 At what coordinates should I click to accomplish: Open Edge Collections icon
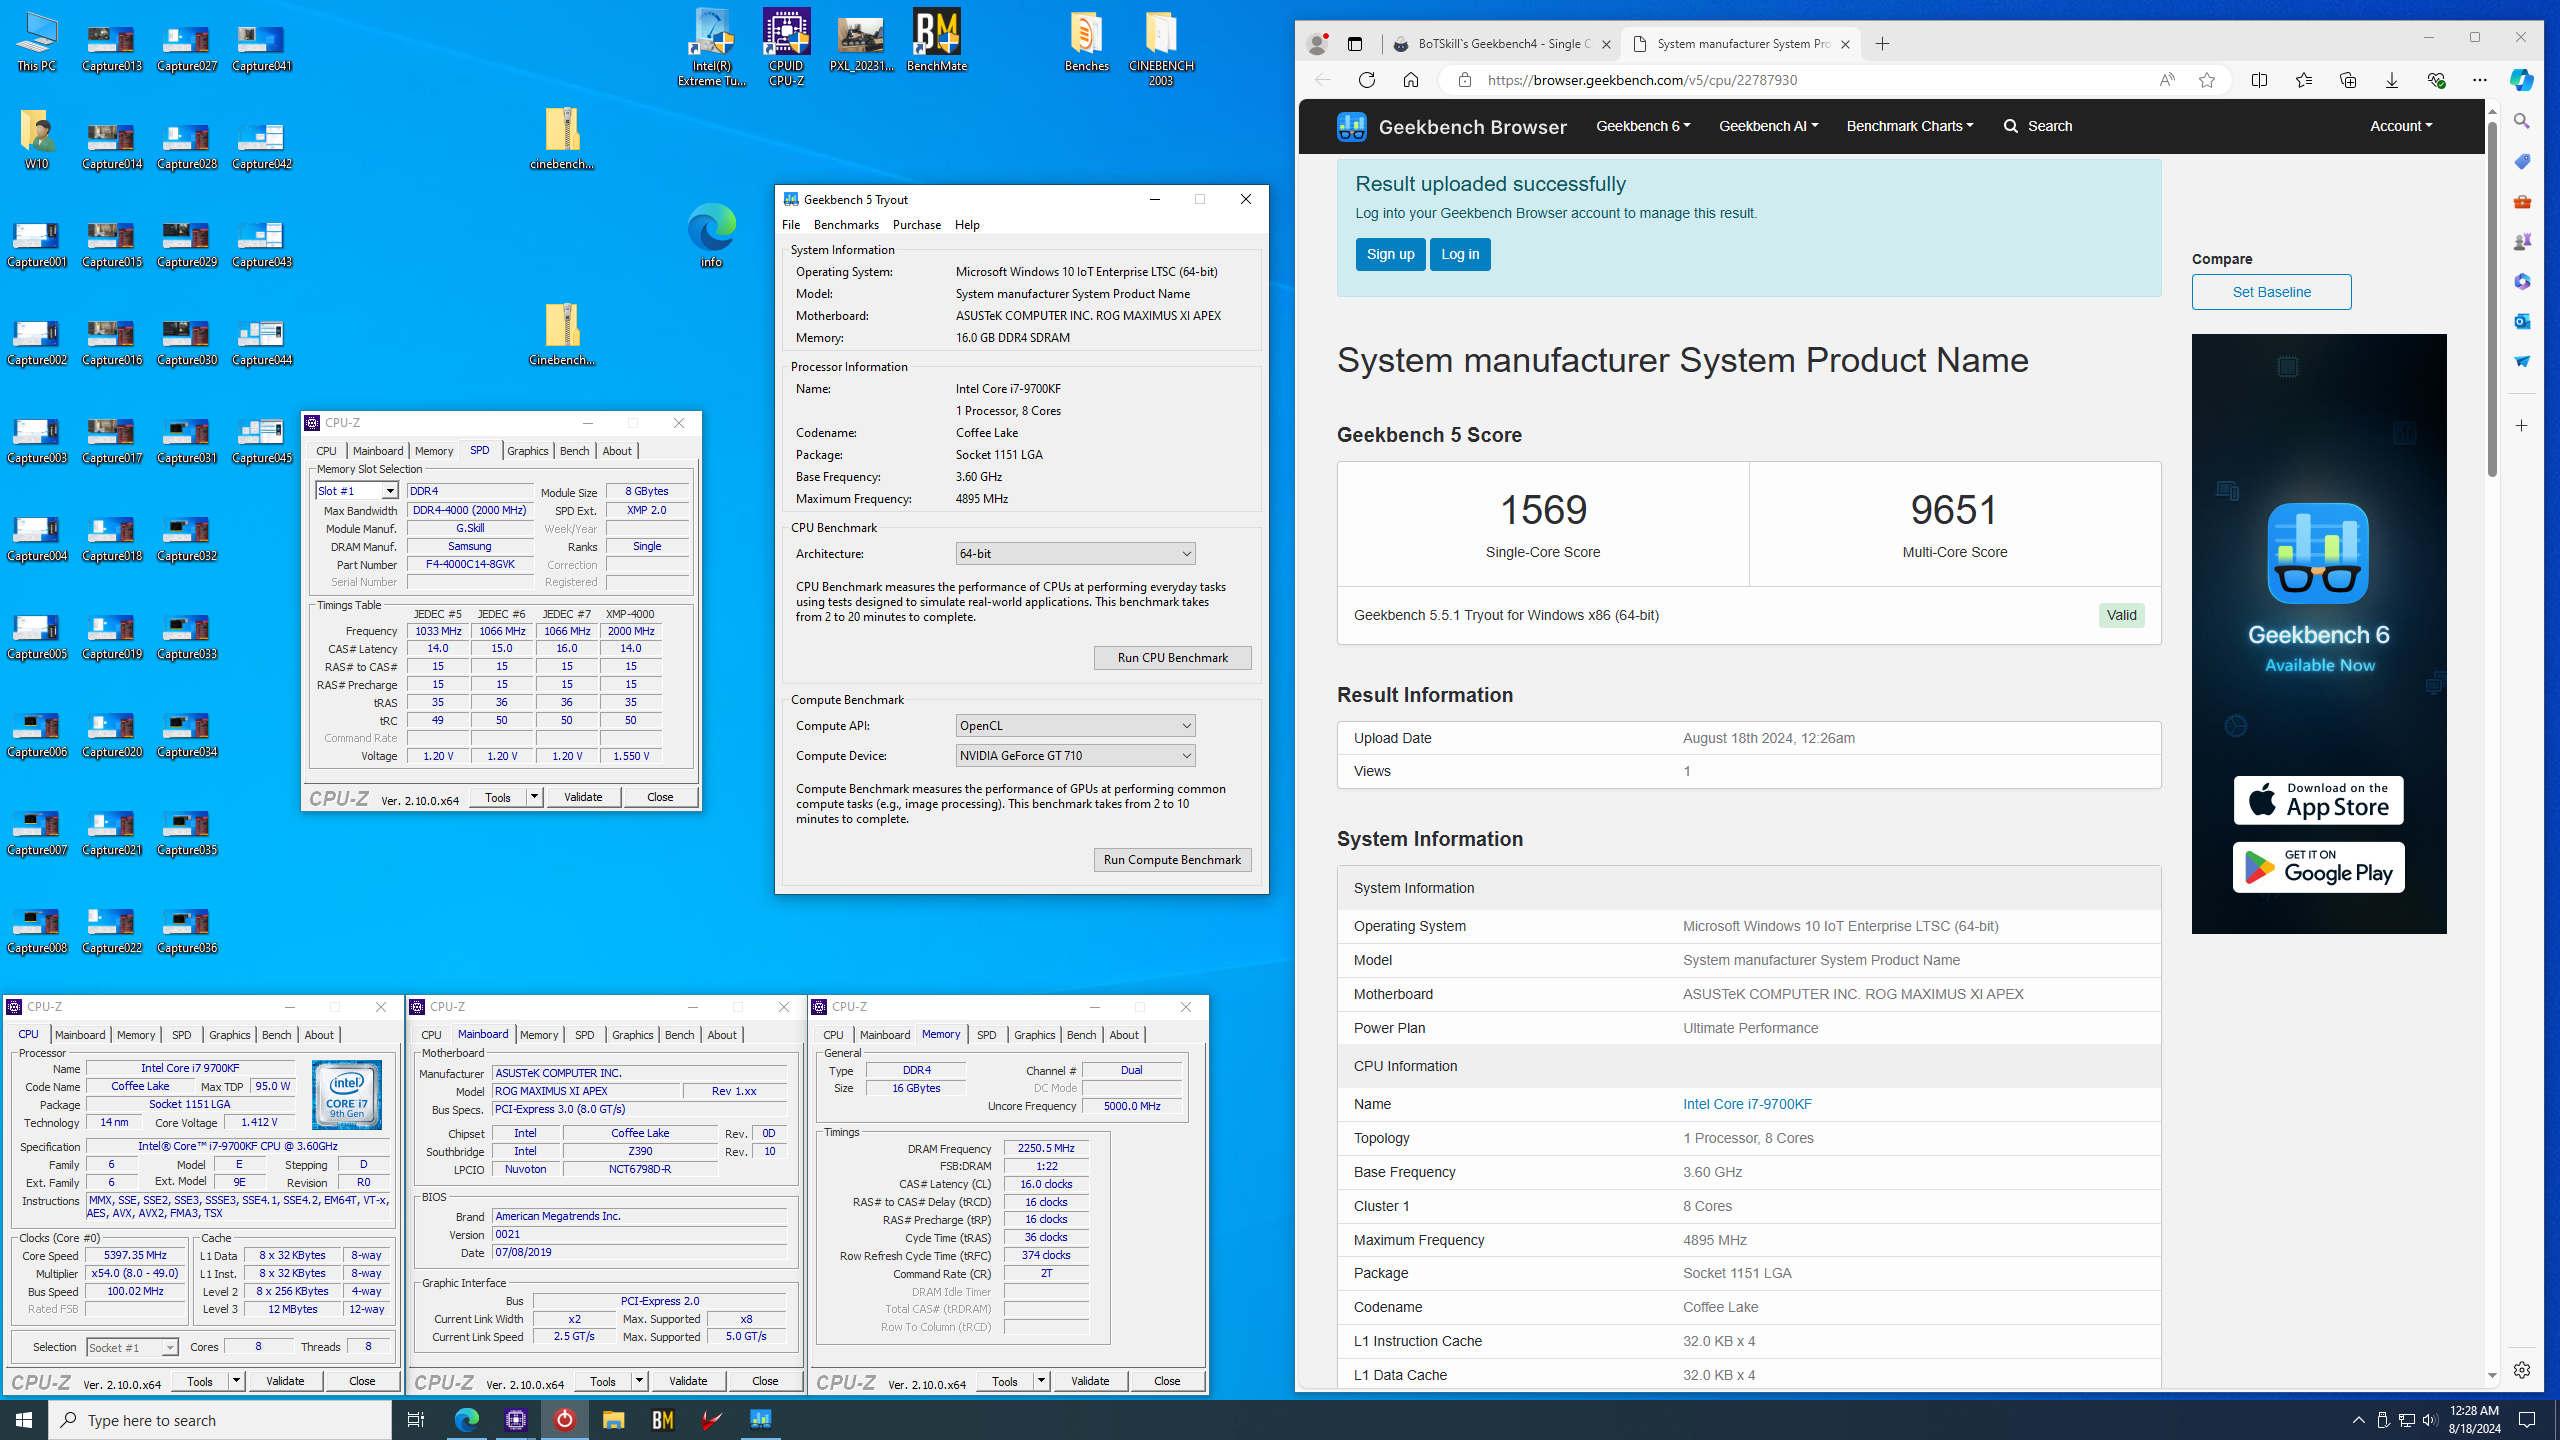tap(2347, 80)
